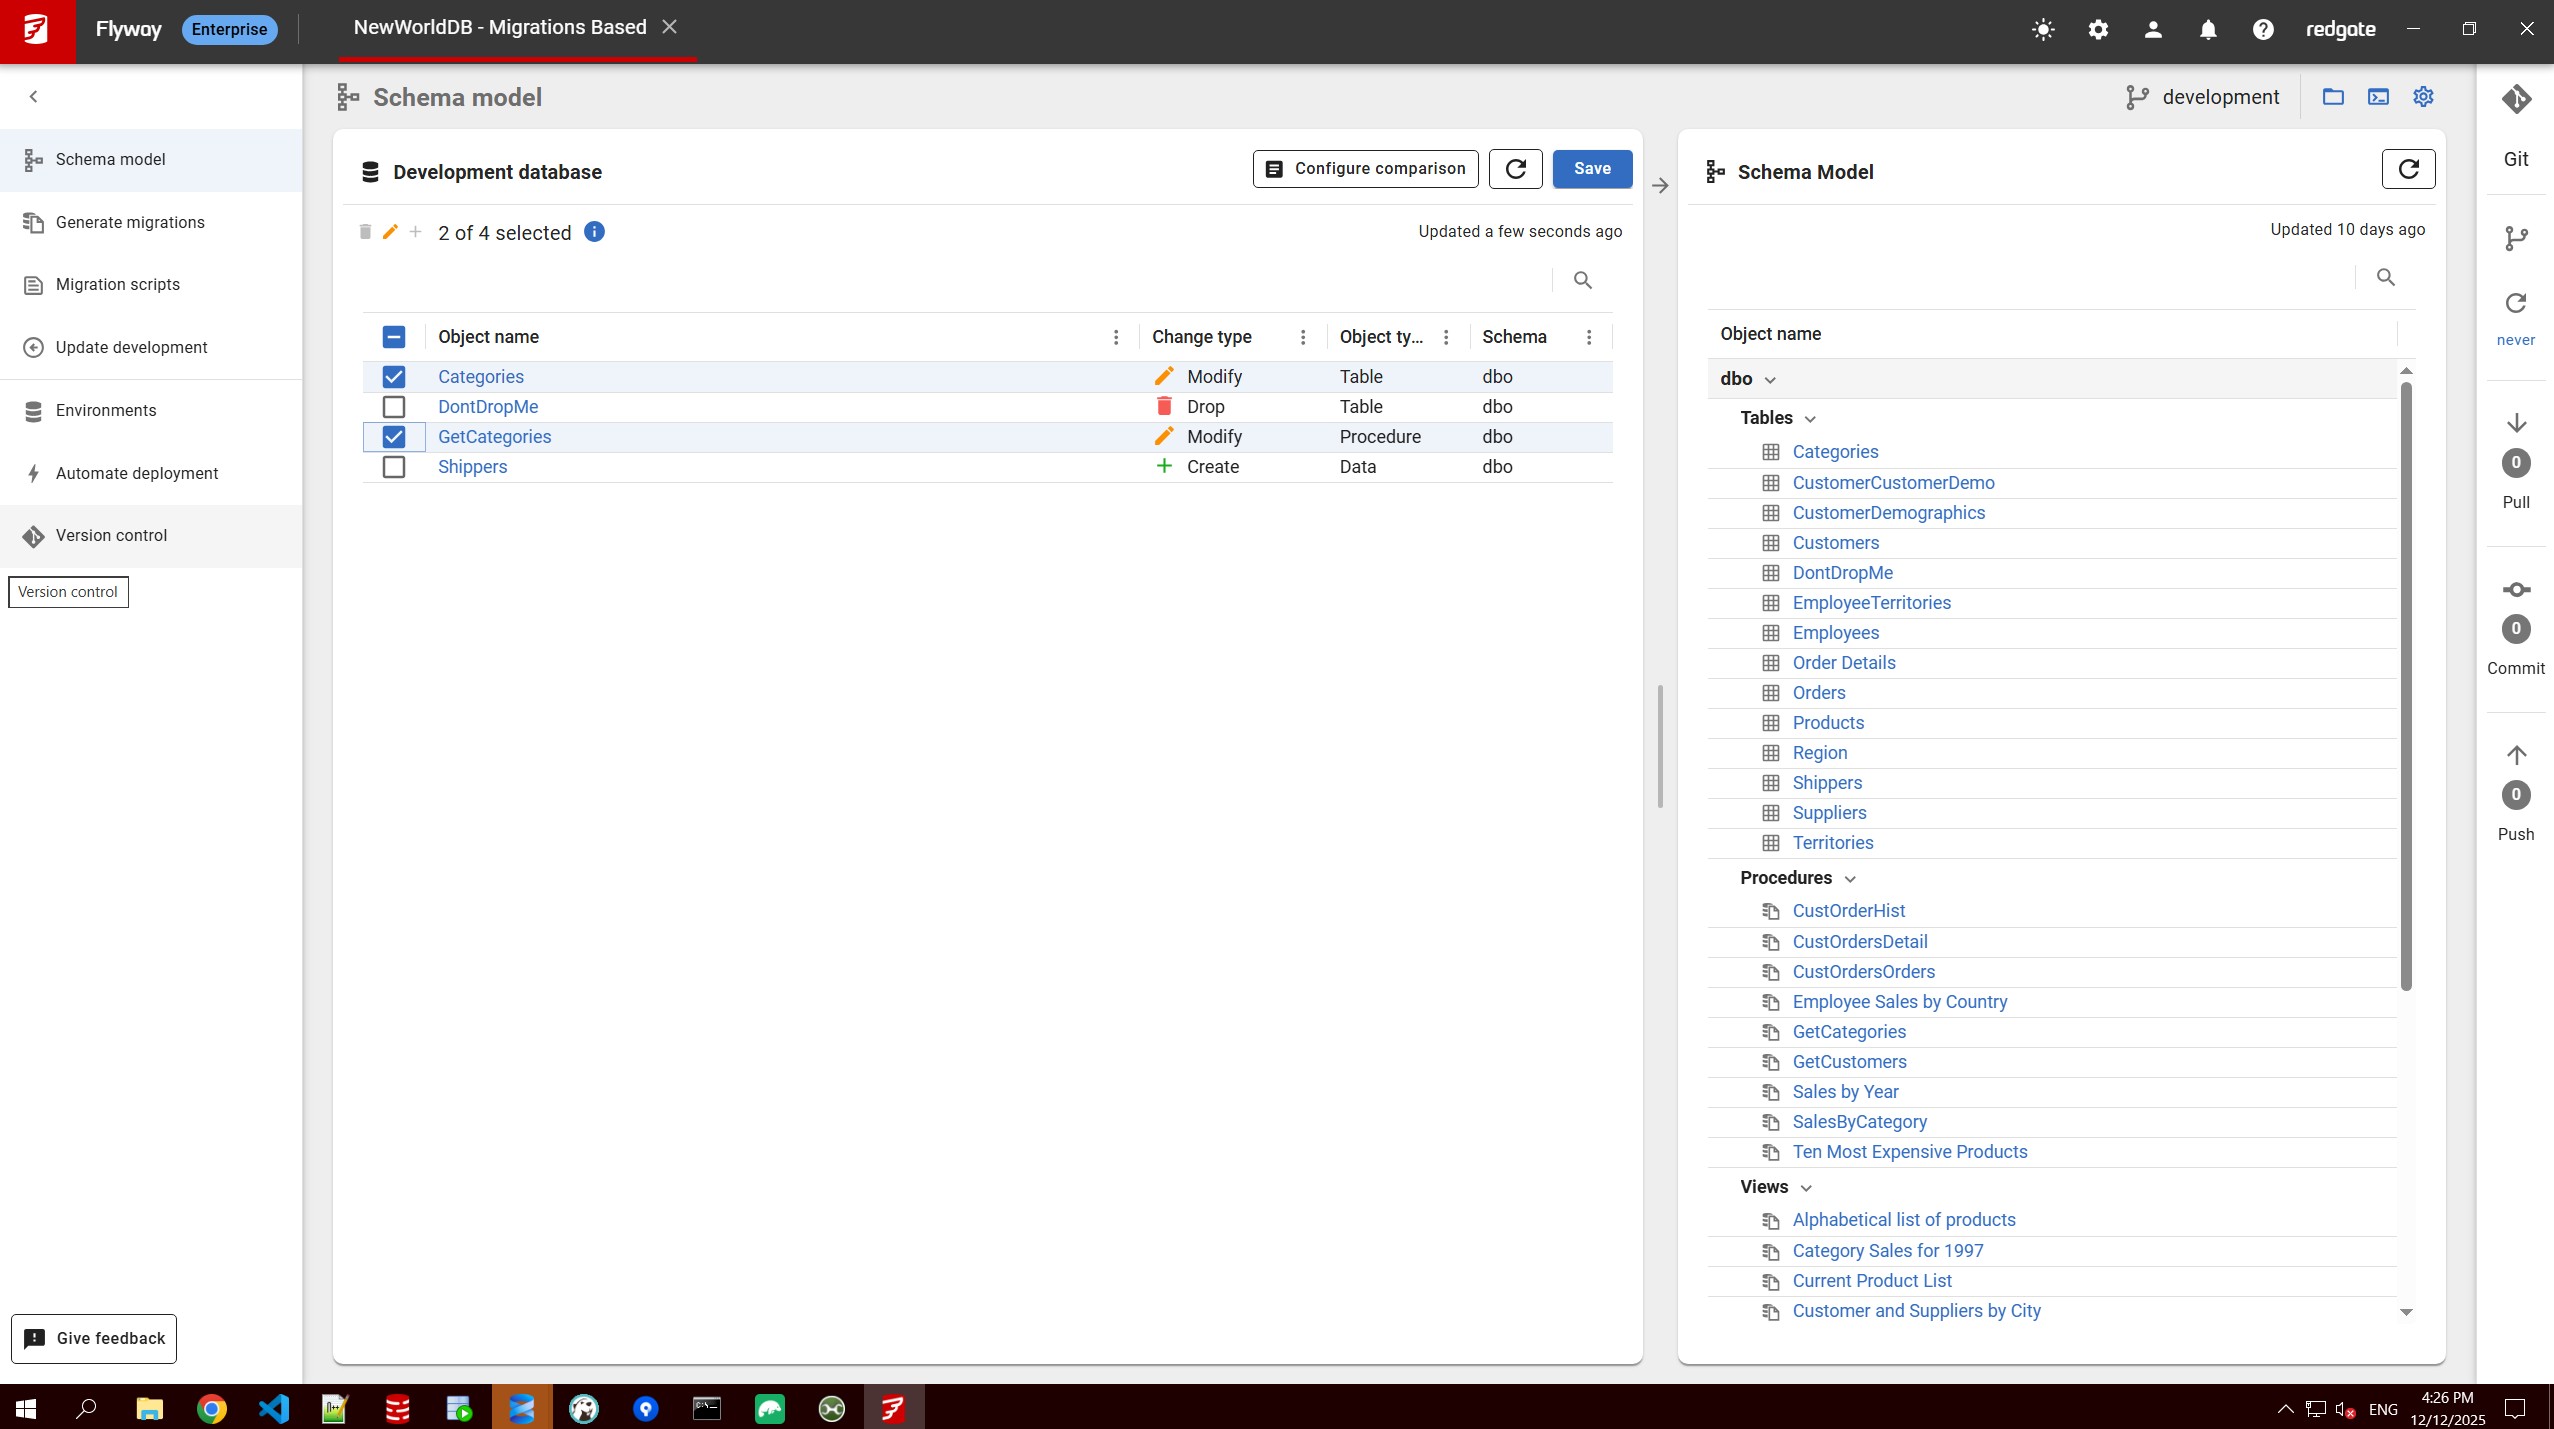Open Configure comparison
2554x1429 pixels.
coord(1364,169)
